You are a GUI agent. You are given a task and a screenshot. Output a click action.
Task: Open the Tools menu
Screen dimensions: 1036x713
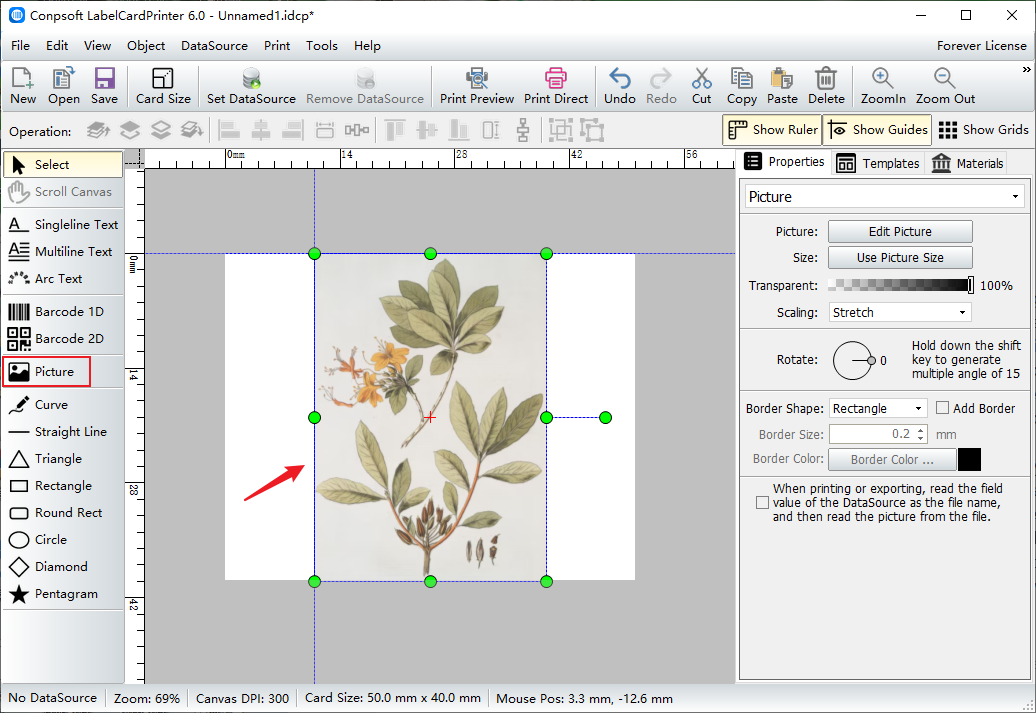click(322, 46)
